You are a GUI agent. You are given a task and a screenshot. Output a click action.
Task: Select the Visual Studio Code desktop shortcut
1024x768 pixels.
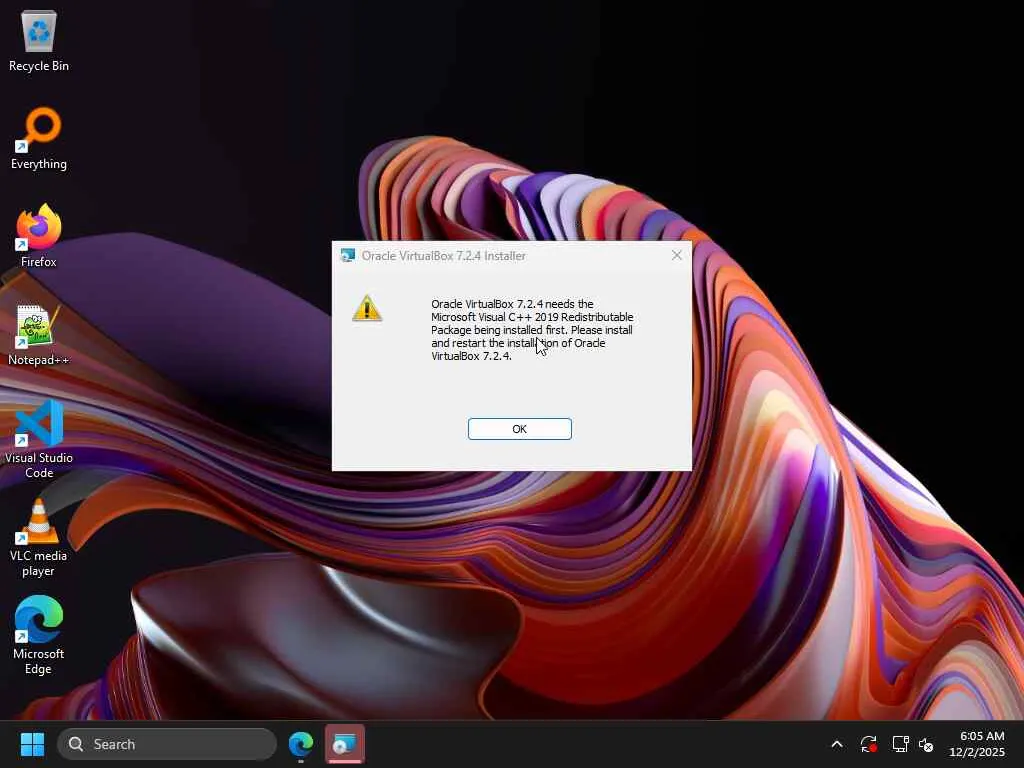[39, 440]
